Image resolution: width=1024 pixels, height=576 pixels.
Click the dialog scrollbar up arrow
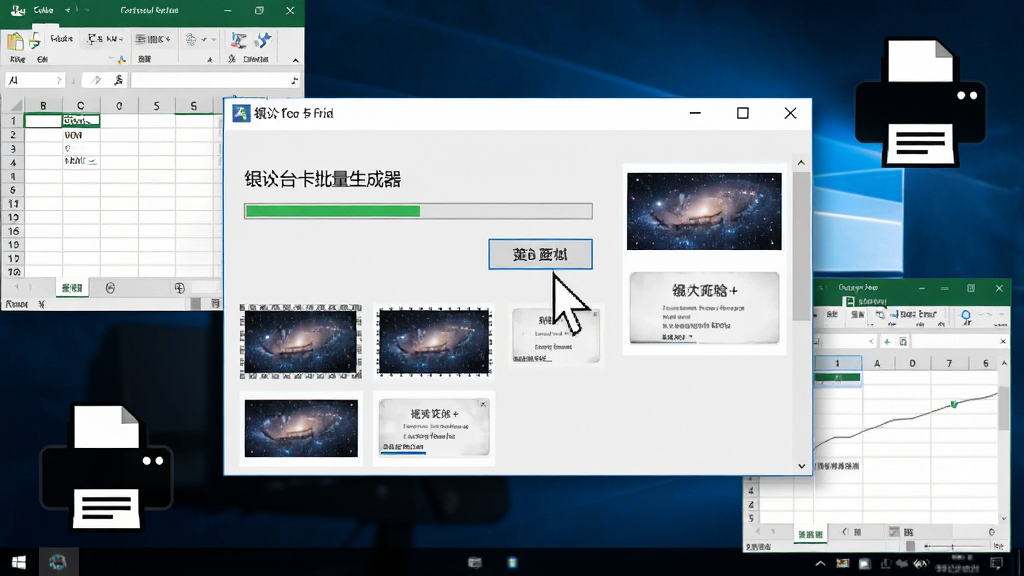pyautogui.click(x=801, y=163)
